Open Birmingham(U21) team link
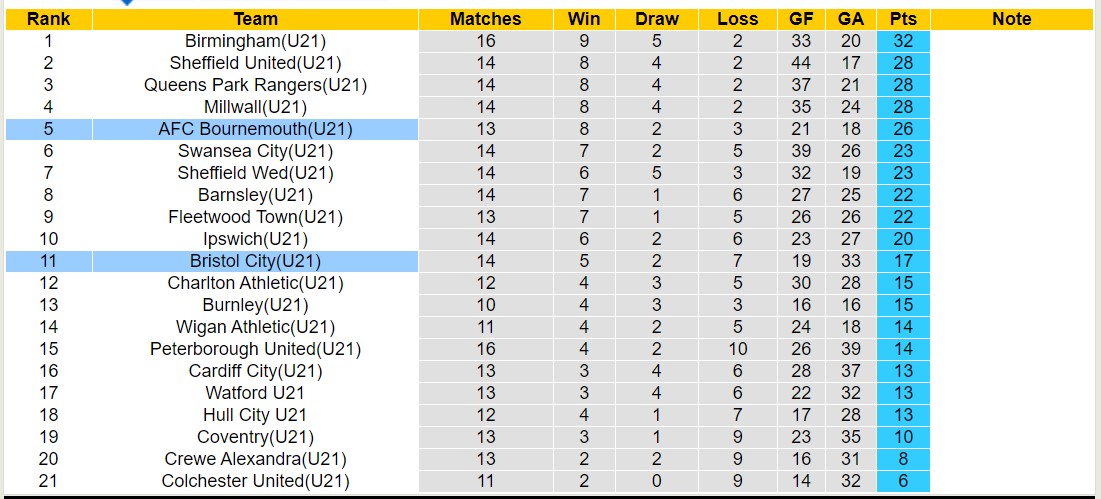Image resolution: width=1101 pixels, height=499 pixels. pyautogui.click(x=255, y=41)
